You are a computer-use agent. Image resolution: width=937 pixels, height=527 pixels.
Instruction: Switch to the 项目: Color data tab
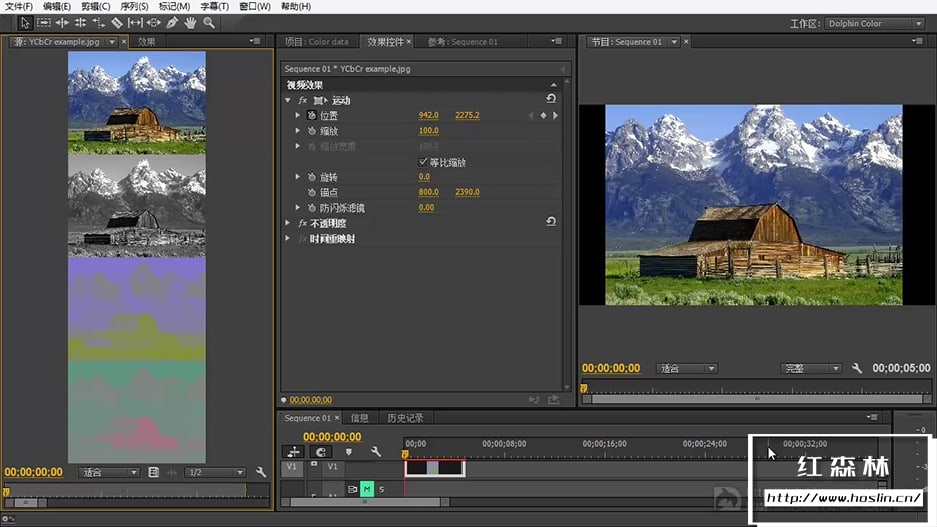pos(317,41)
